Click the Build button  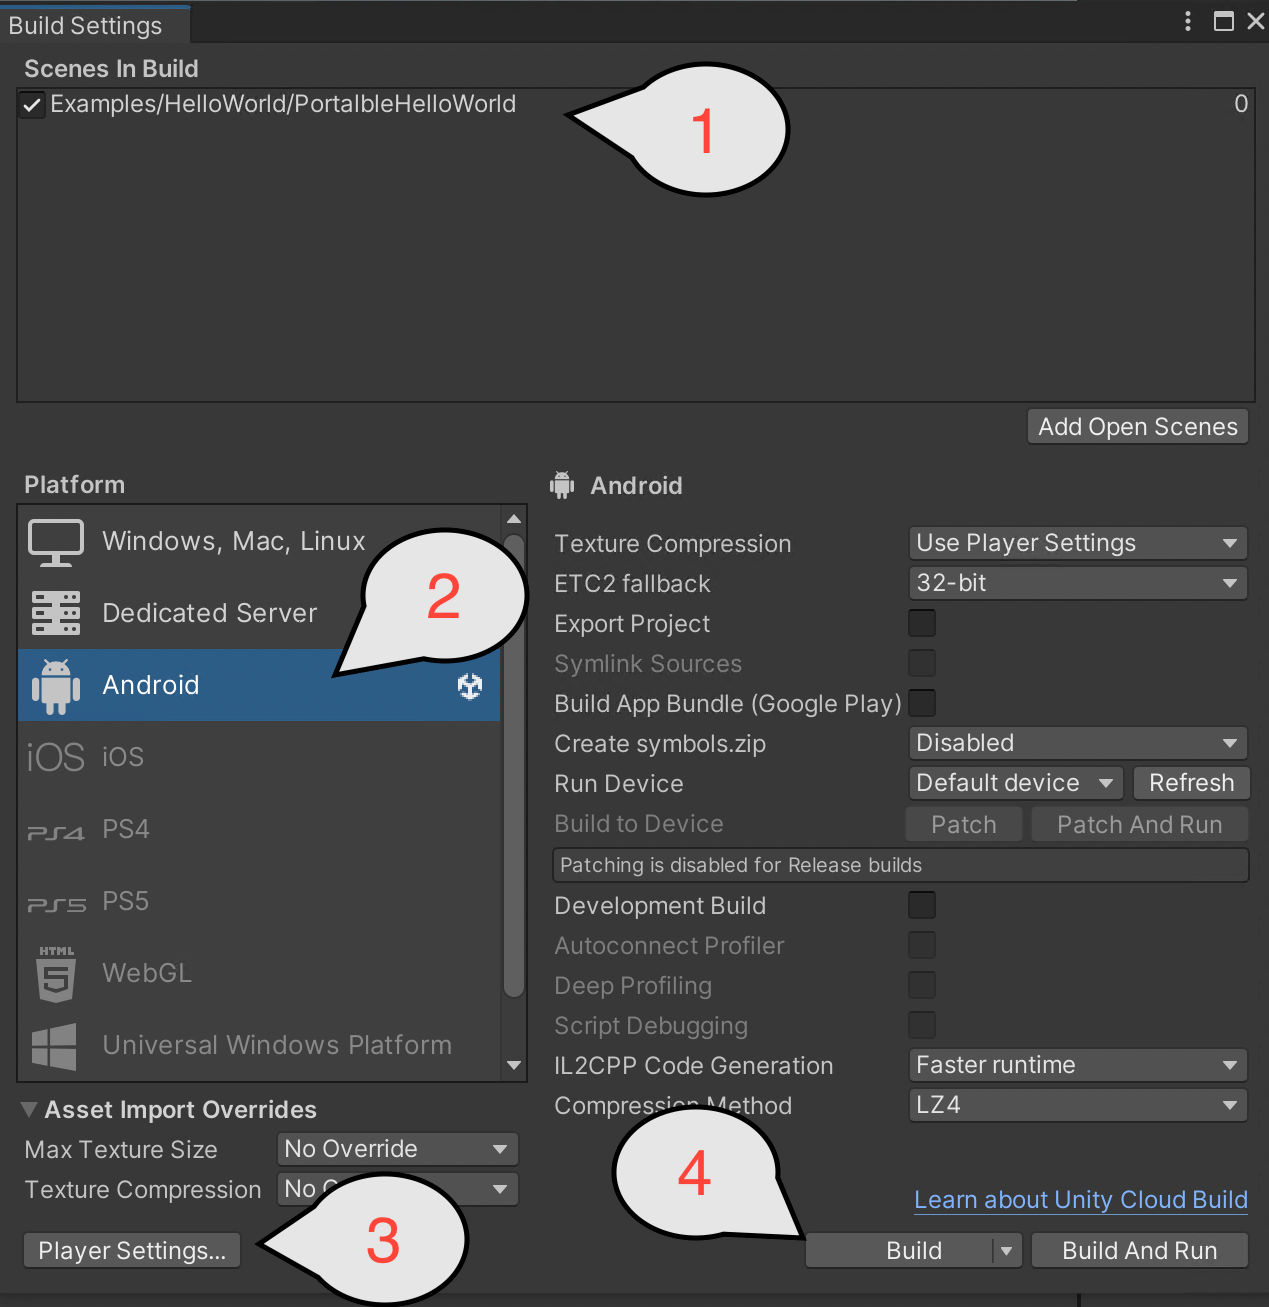(900, 1251)
